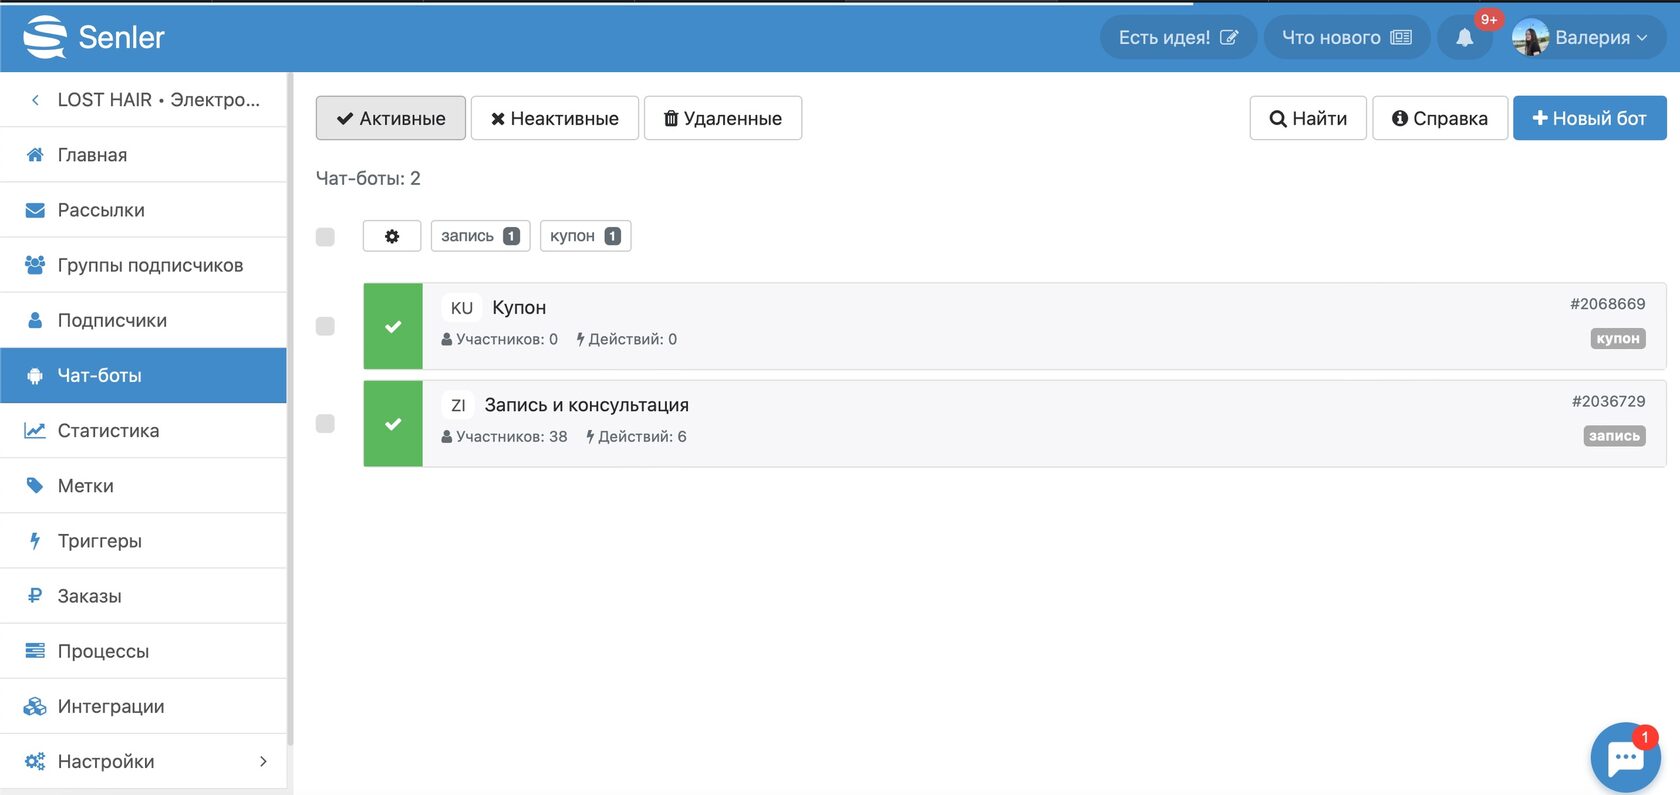Click bot ID #2036729
The width and height of the screenshot is (1680, 795).
click(x=1608, y=401)
